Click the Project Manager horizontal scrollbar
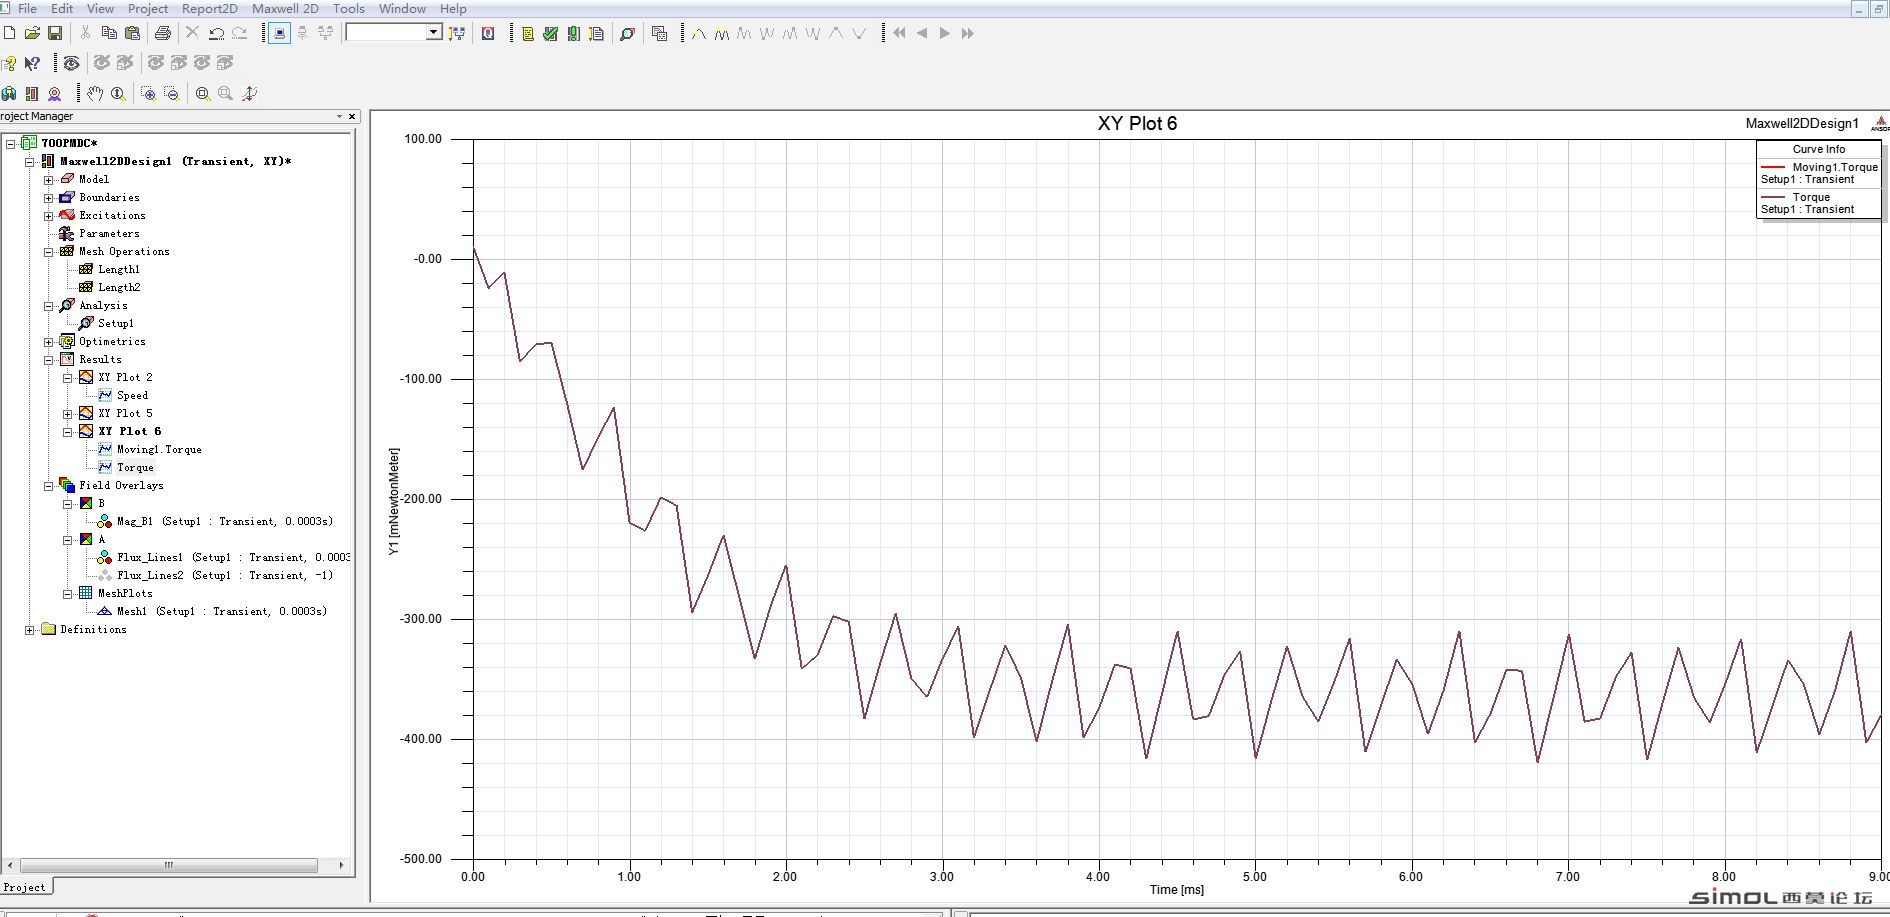The height and width of the screenshot is (917, 1890). coord(169,865)
